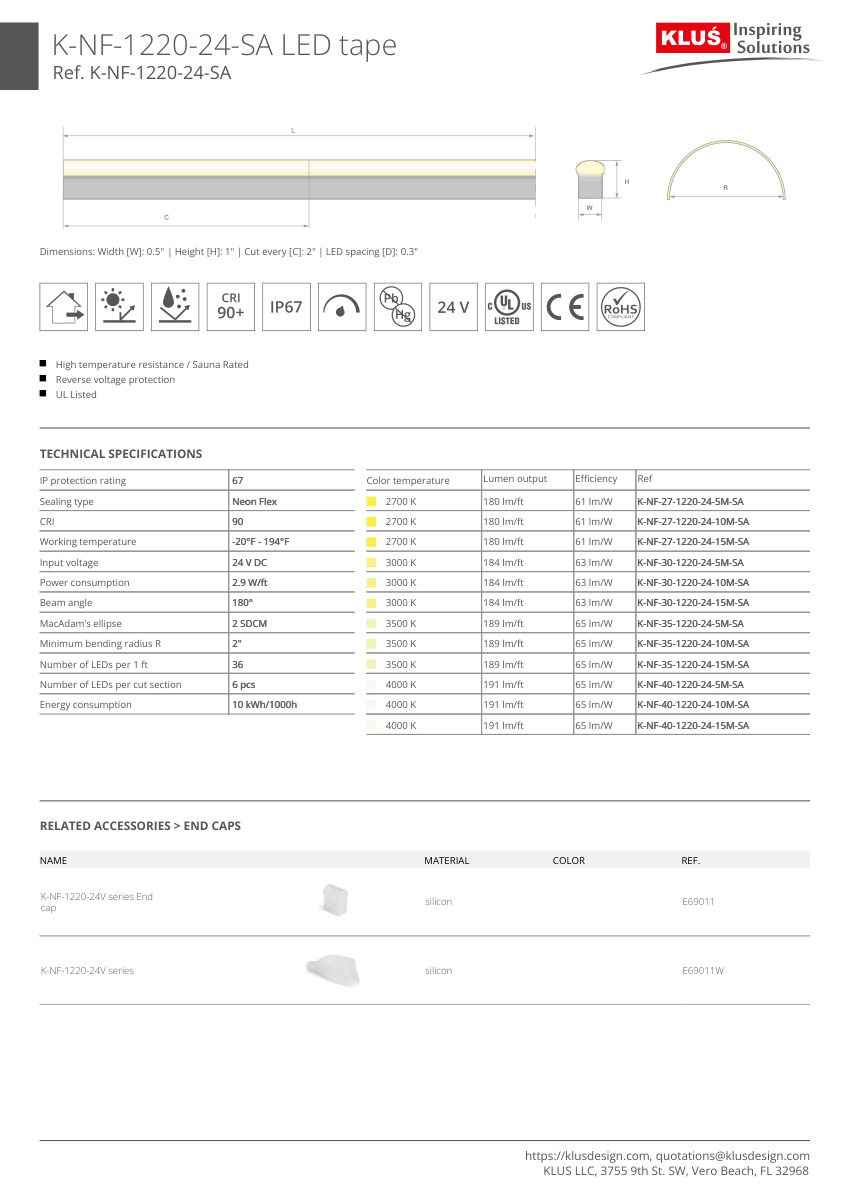Select reference K-NF-30-1220-24-5M-SA
Viewport: 850px width, 1203px height.
point(690,562)
